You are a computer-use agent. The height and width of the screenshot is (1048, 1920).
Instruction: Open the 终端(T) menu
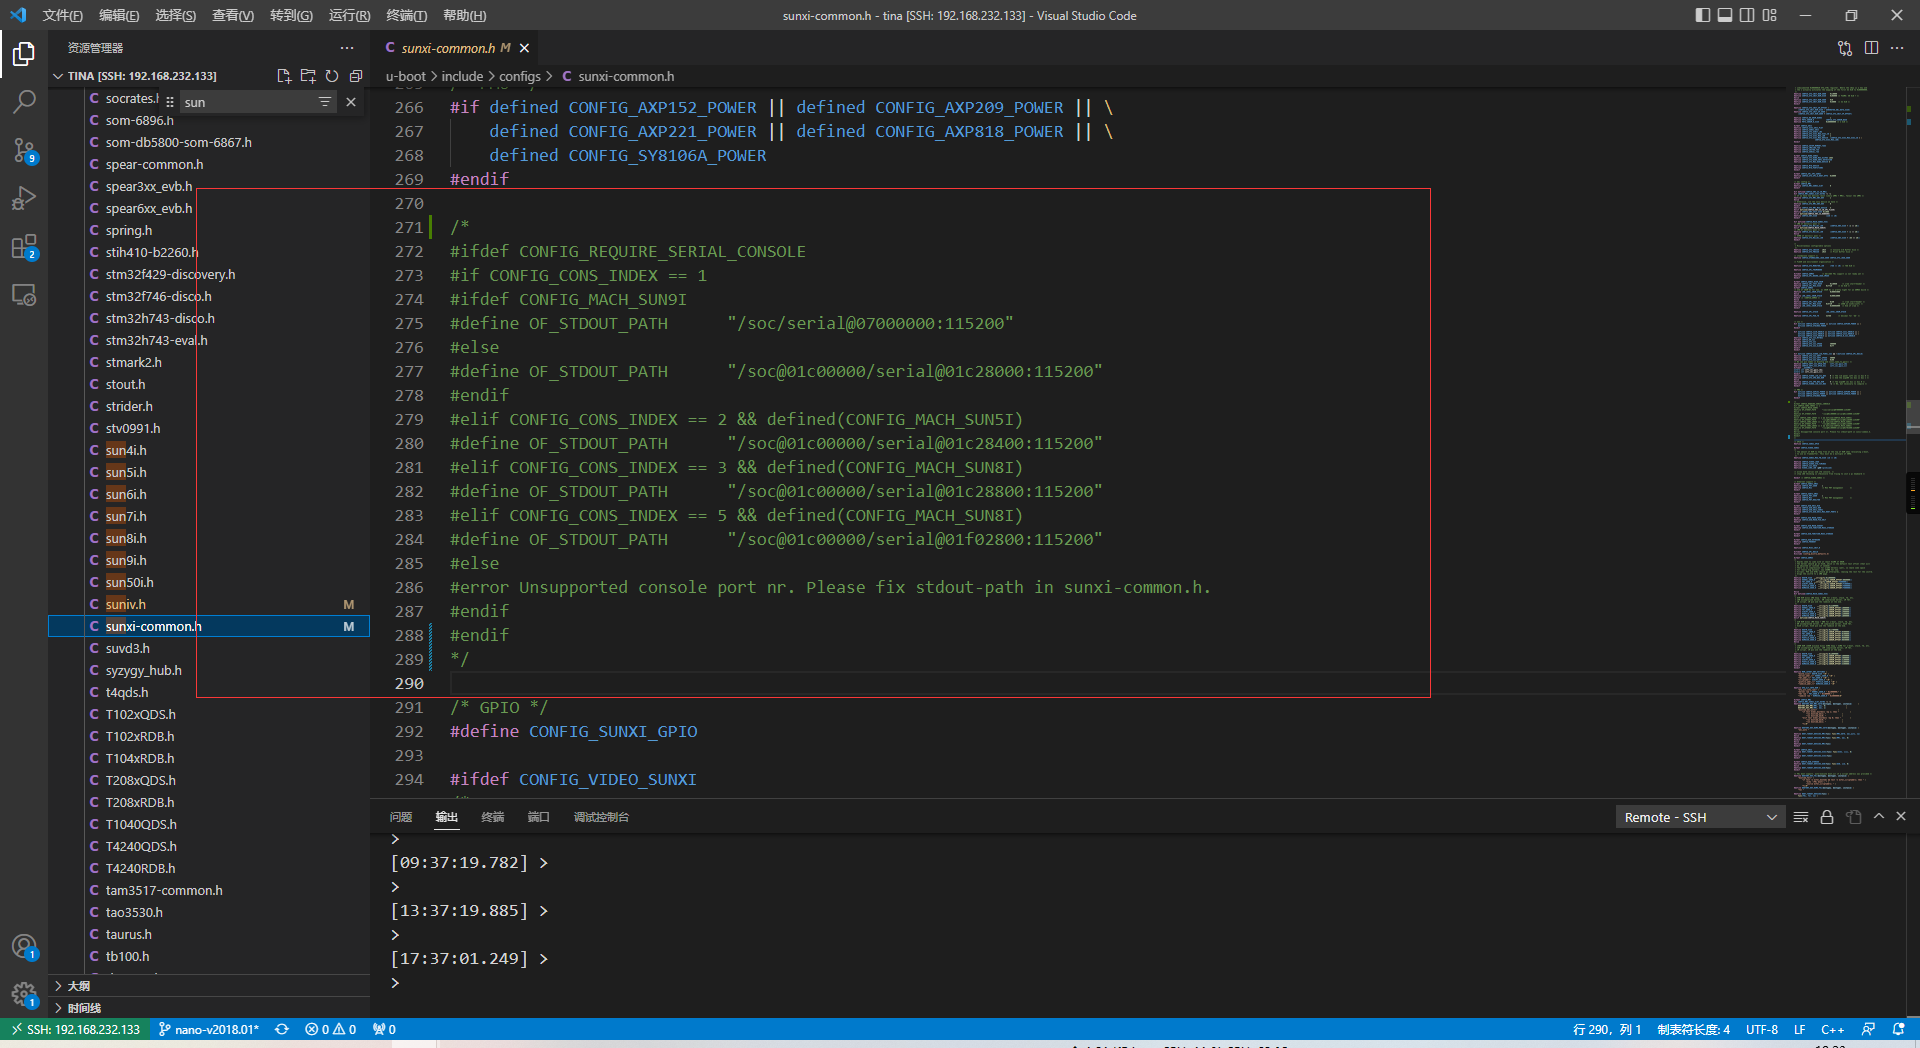click(407, 15)
